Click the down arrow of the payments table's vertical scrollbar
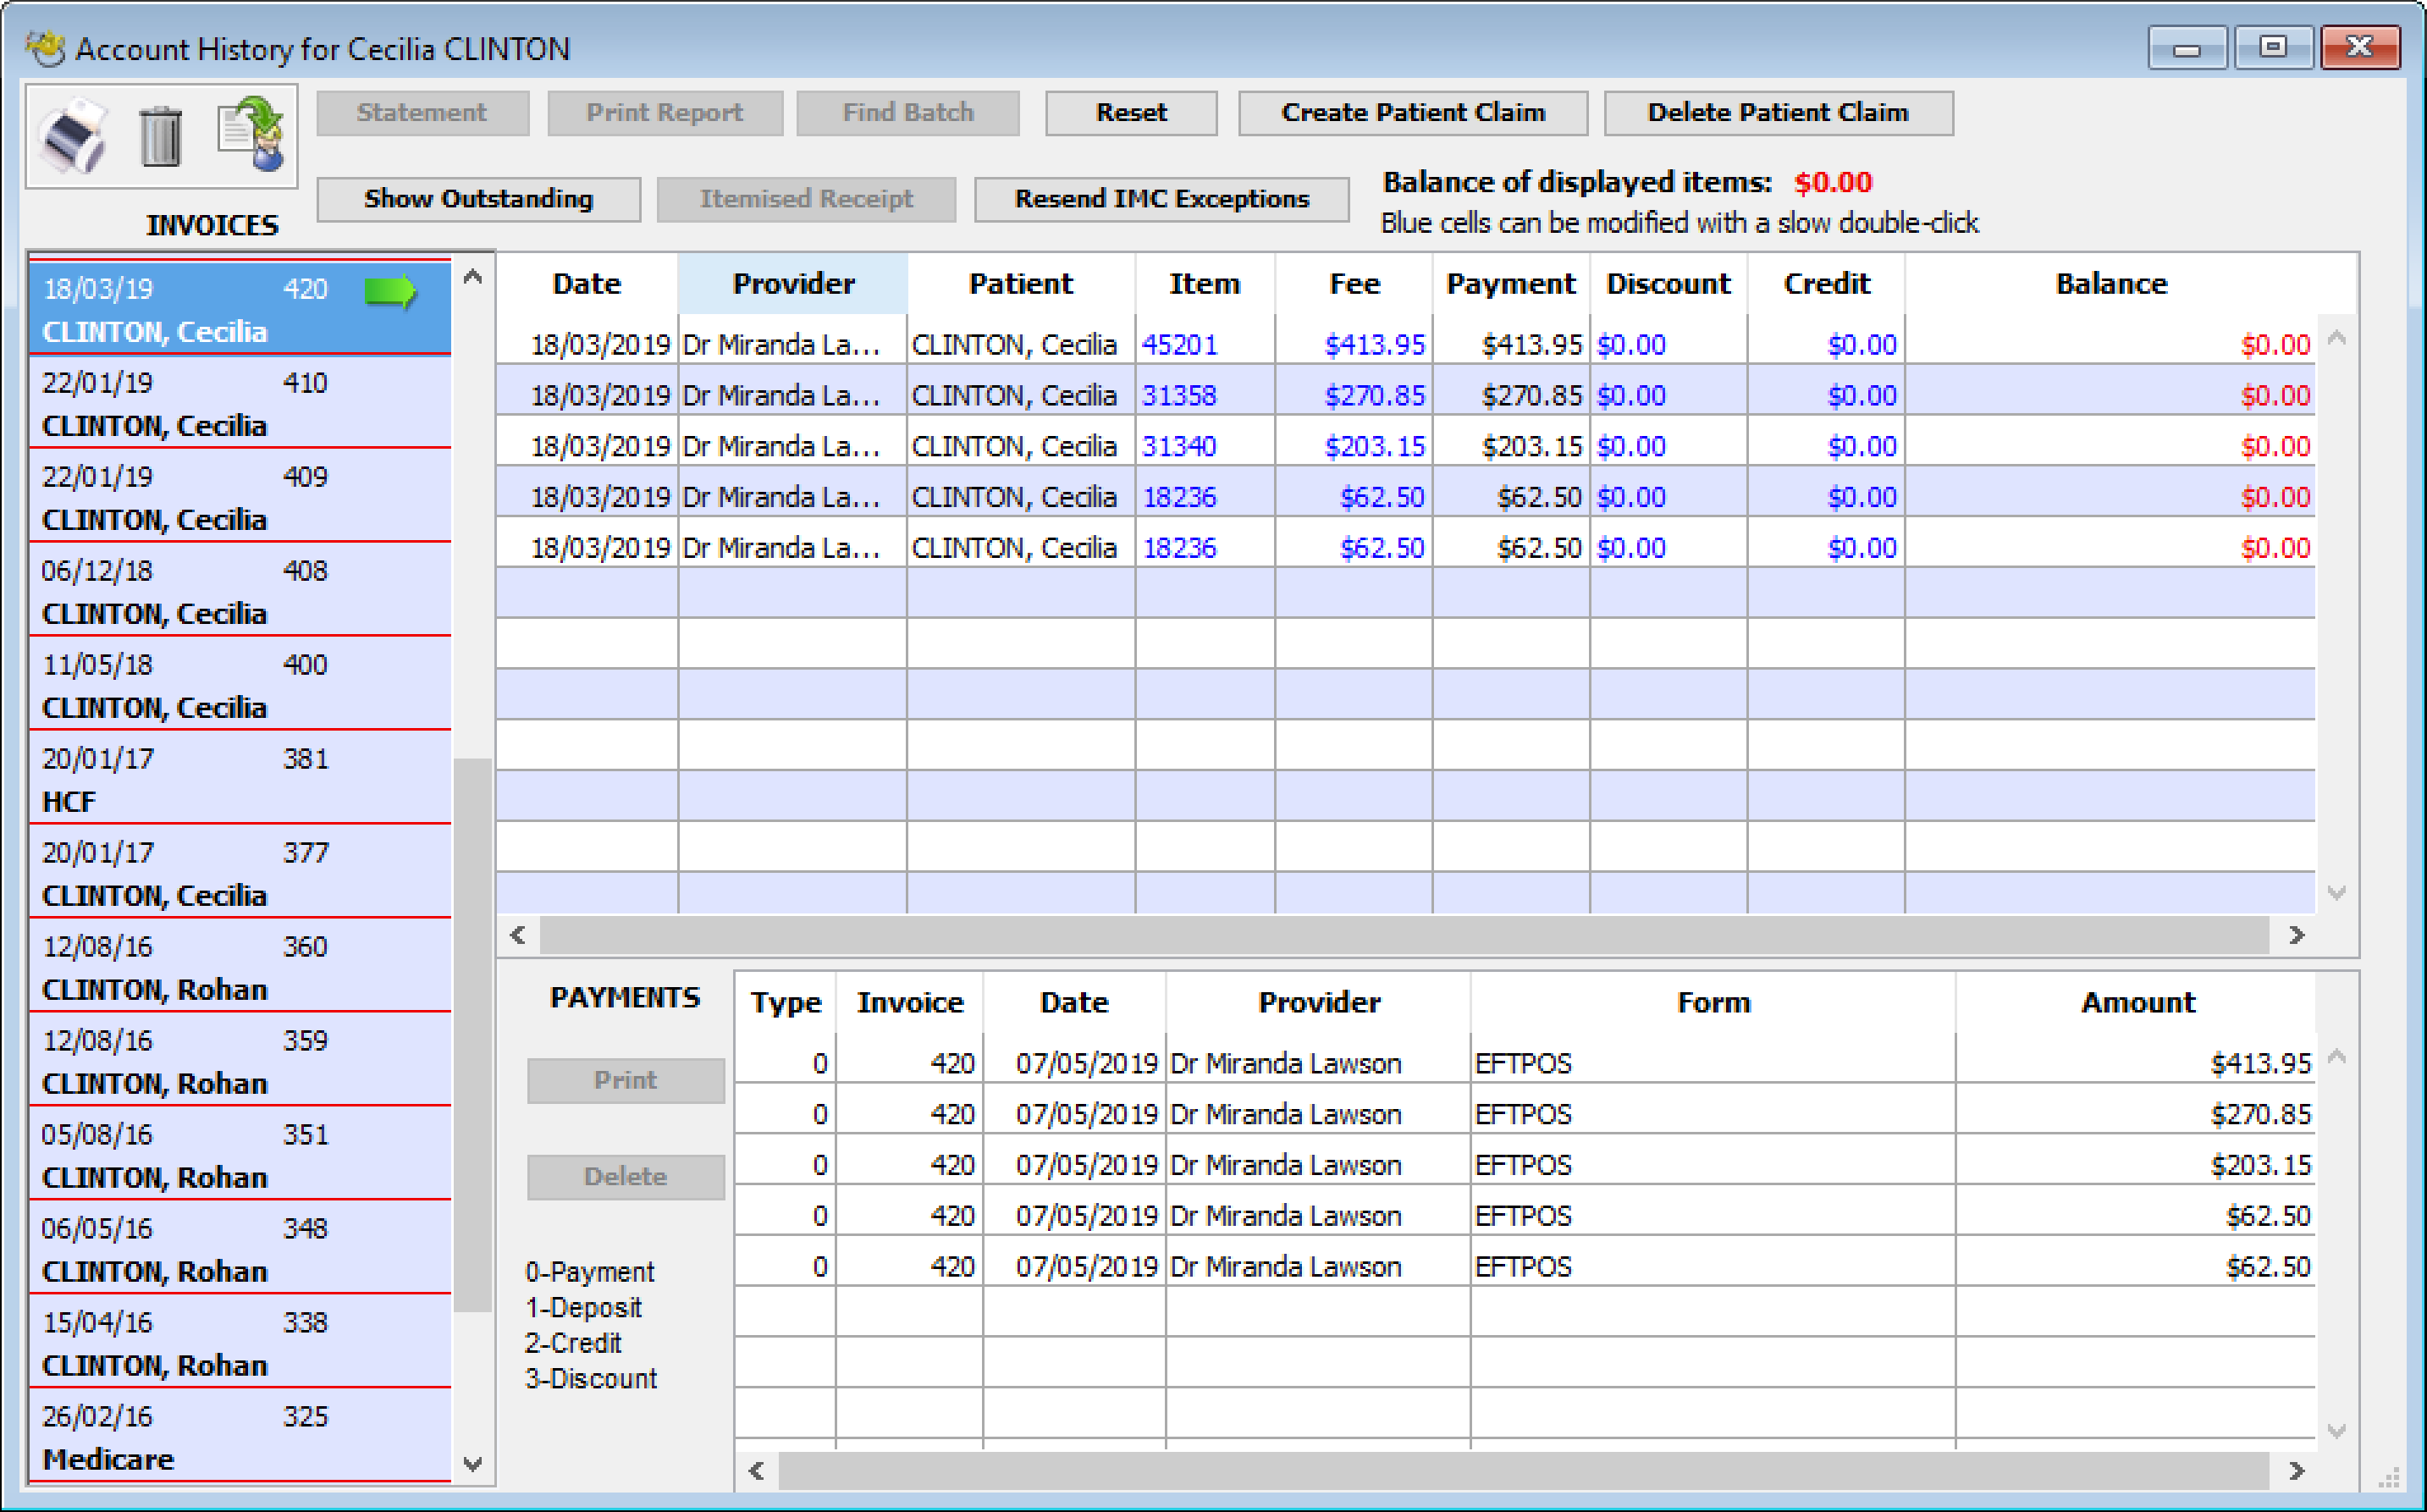This screenshot has width=2427, height=1512. 2337,1432
